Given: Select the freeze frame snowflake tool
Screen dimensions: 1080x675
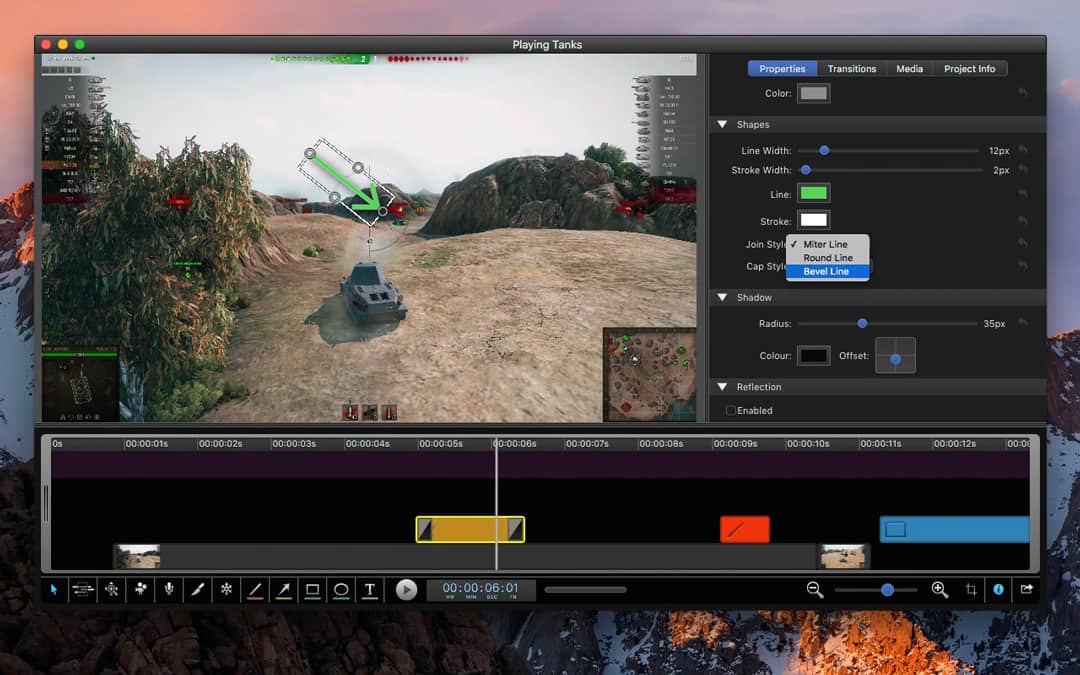Looking at the screenshot, I should [226, 590].
